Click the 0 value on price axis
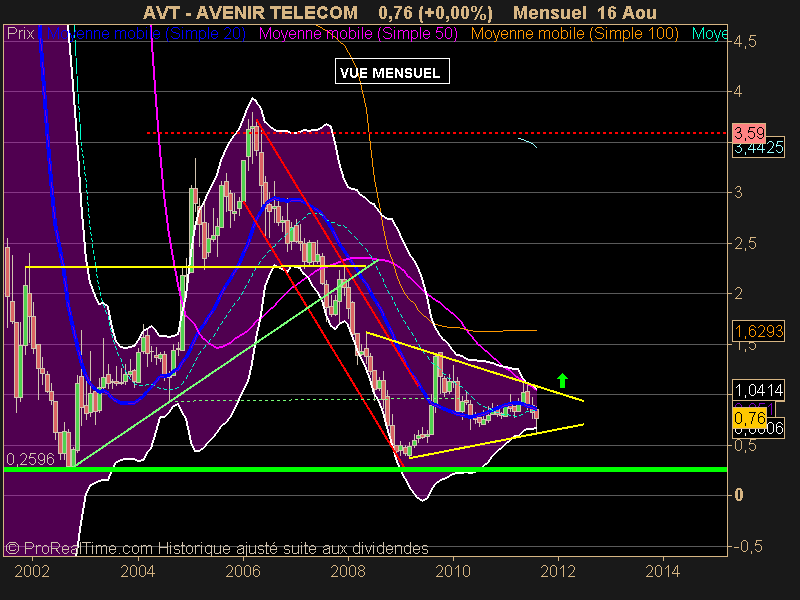Screen dimensions: 800x600 click(x=738, y=495)
